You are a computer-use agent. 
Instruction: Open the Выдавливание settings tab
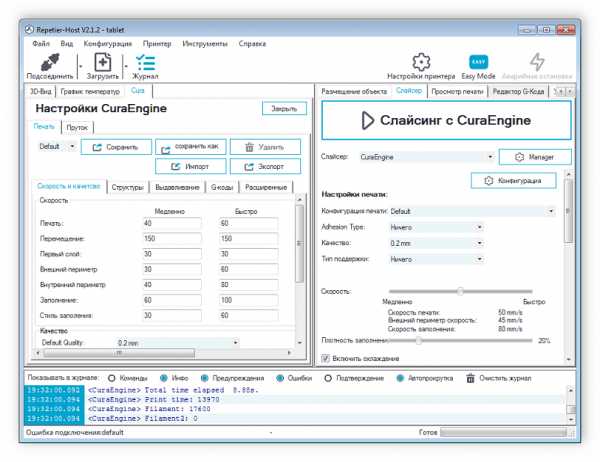coord(177,187)
